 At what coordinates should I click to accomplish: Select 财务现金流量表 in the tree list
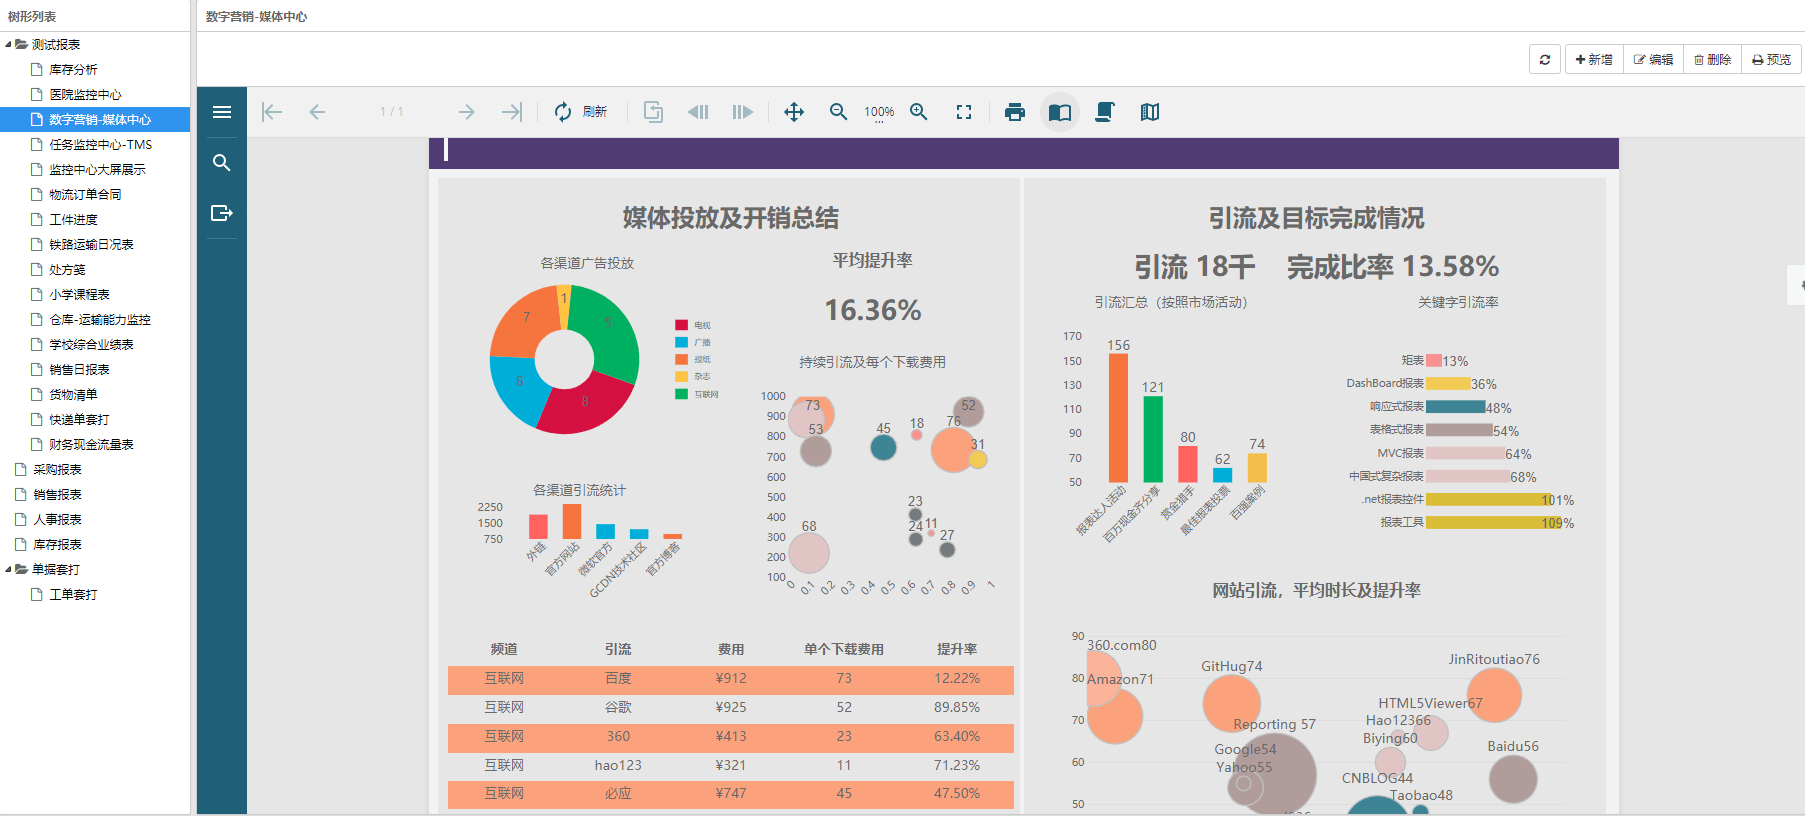click(x=91, y=444)
